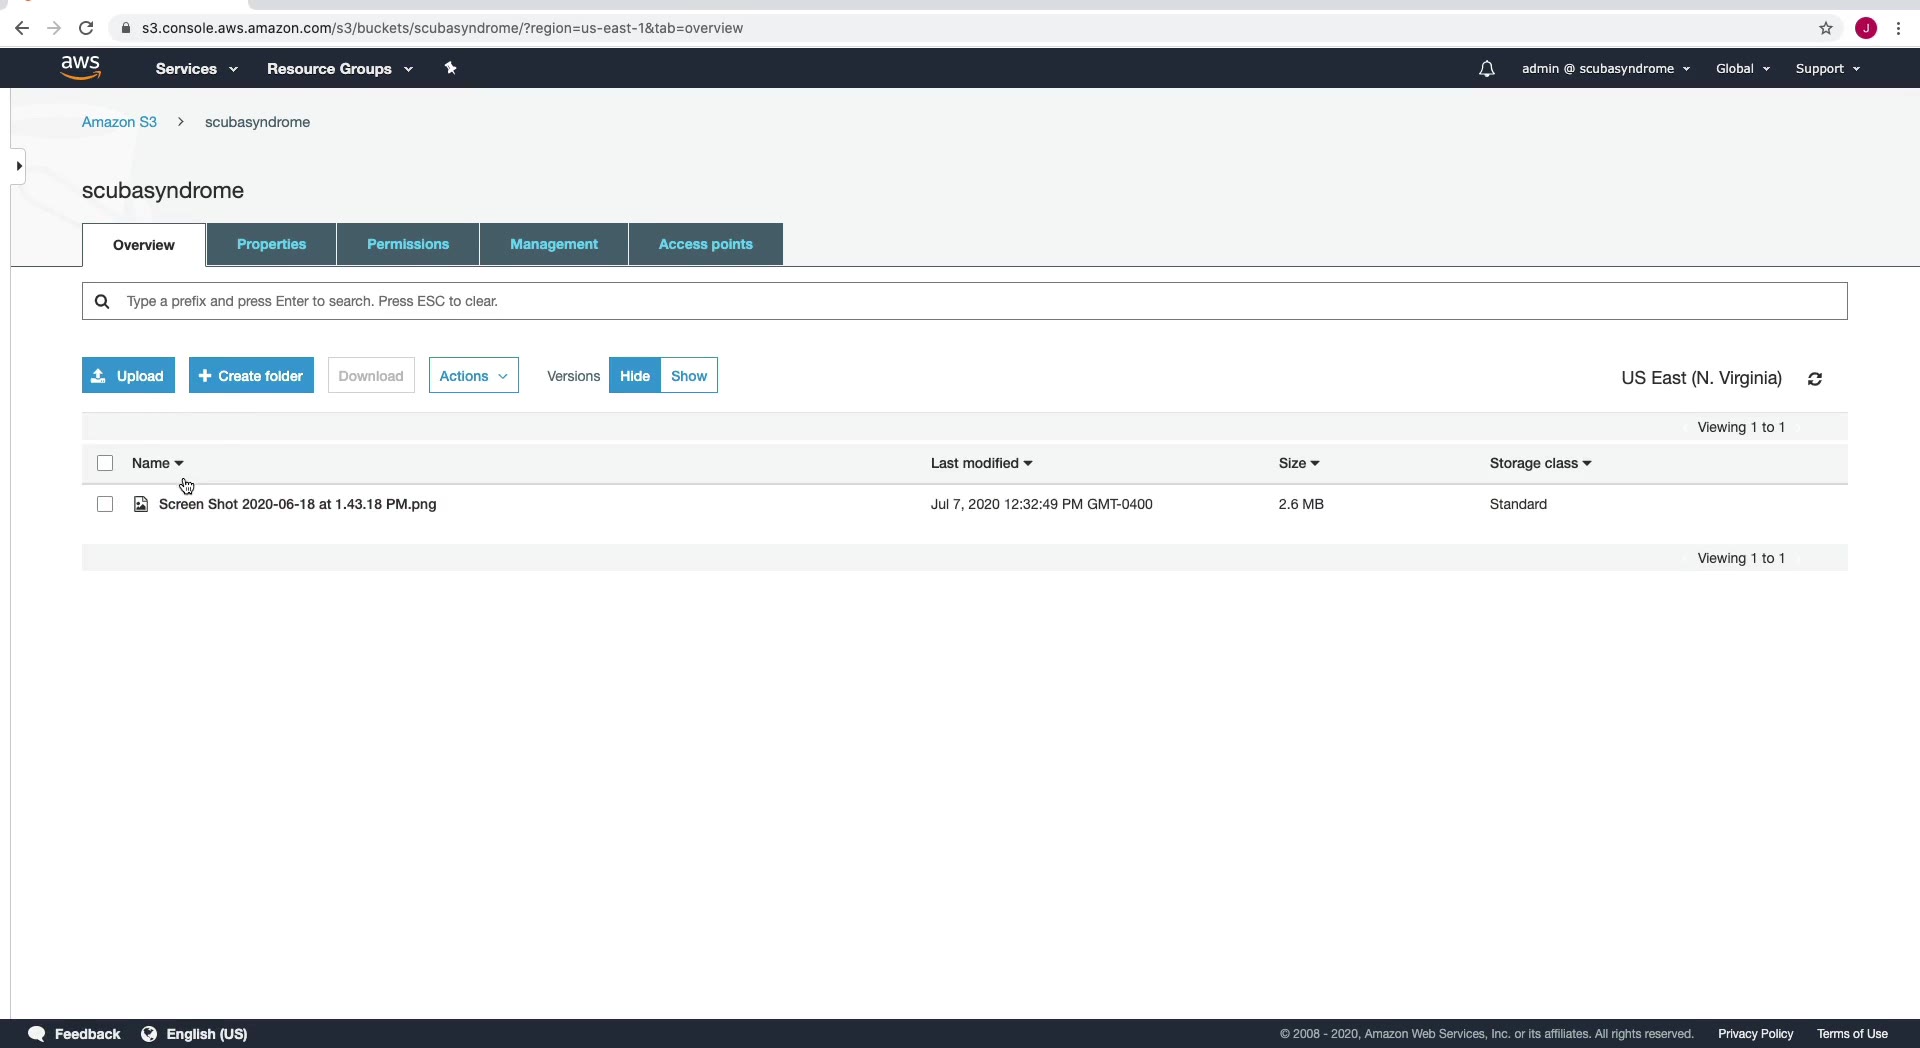Expand the left side navigation panel

(x=18, y=166)
